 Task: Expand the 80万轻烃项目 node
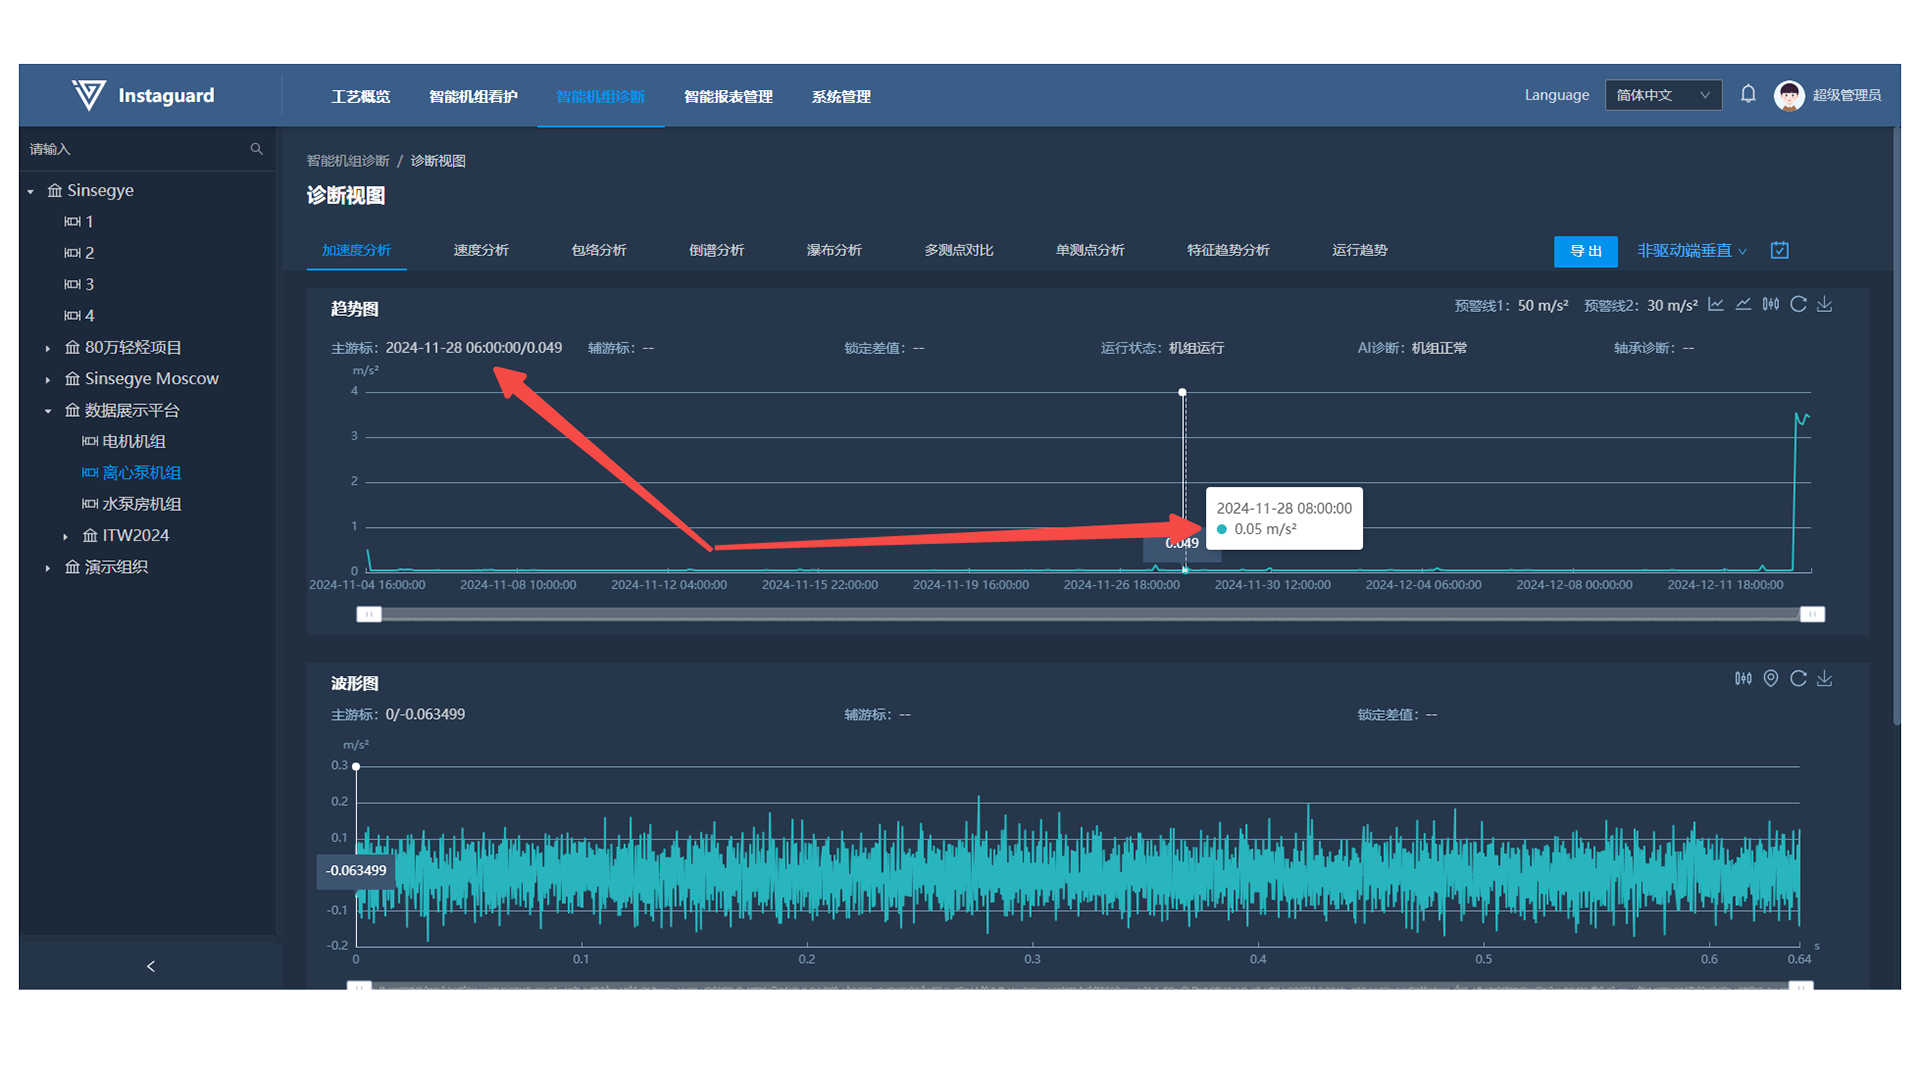pyautogui.click(x=48, y=348)
